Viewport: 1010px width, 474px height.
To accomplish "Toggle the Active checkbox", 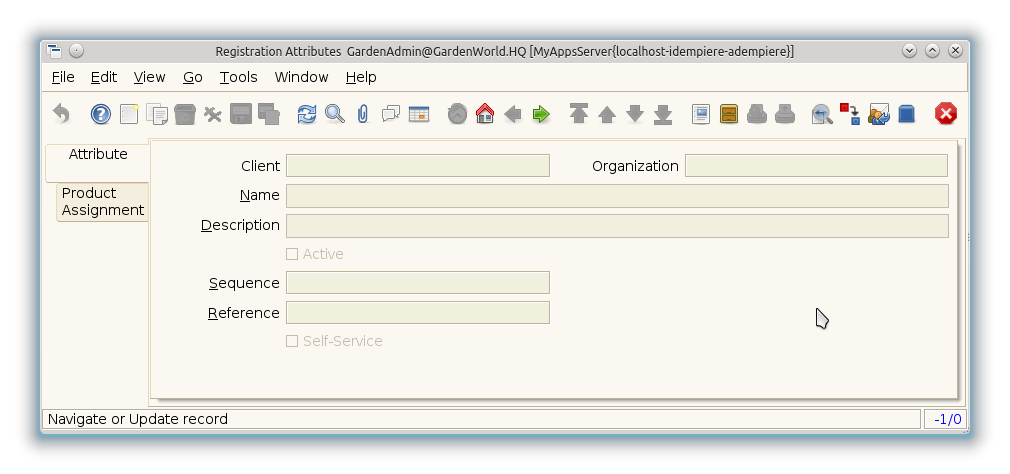I will click(x=292, y=254).
